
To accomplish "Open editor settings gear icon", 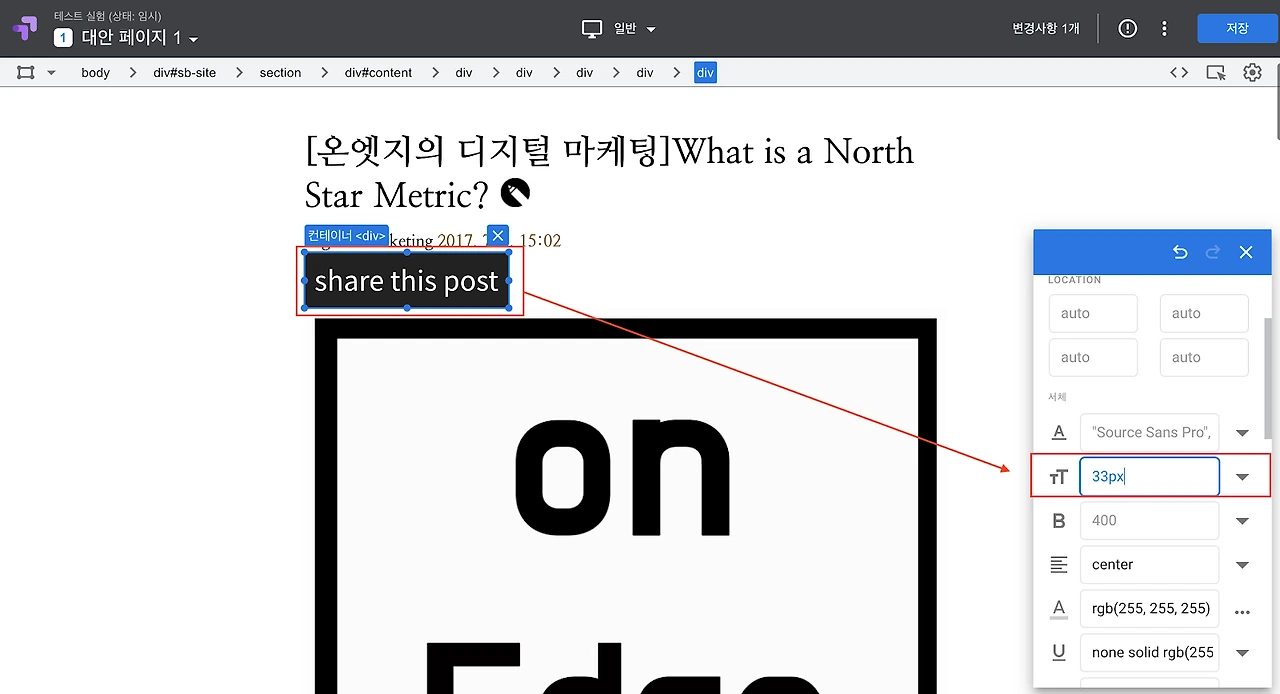I will pyautogui.click(x=1252, y=72).
